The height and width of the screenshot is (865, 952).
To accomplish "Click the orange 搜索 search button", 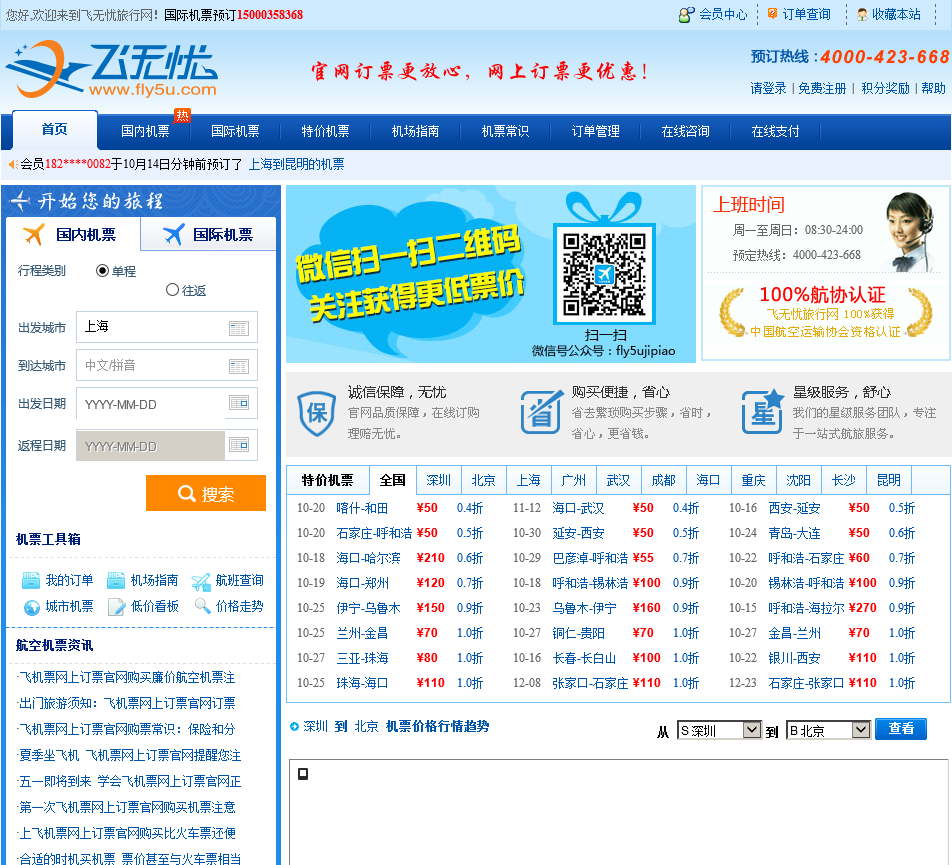I will (x=206, y=494).
